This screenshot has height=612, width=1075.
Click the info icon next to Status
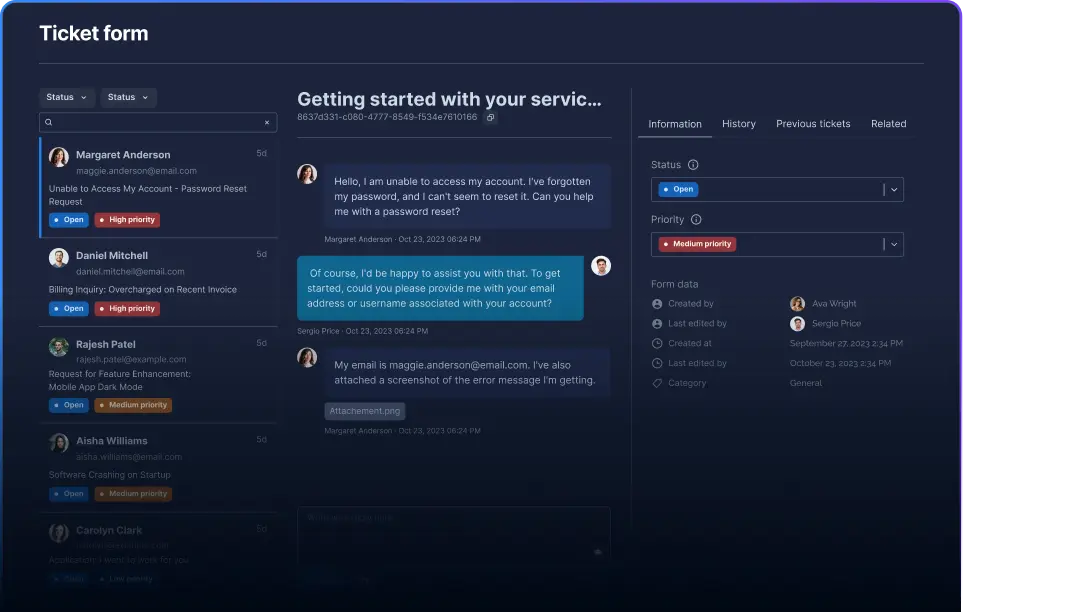pos(693,165)
